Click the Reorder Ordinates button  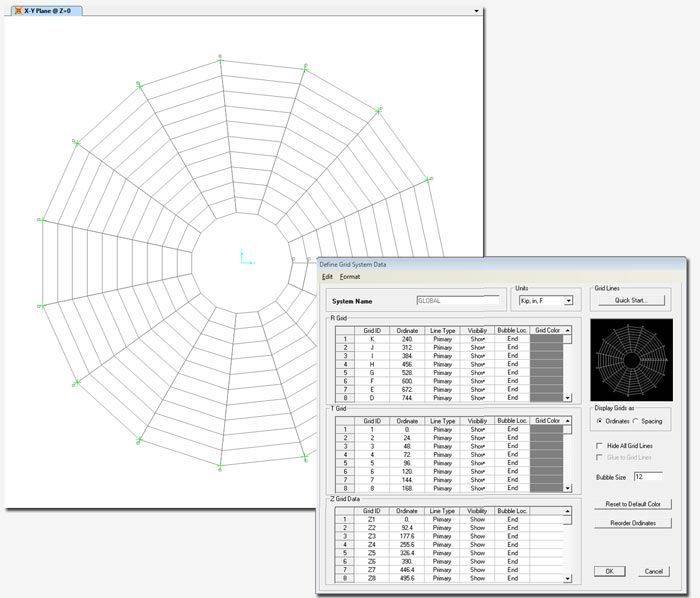click(x=633, y=523)
